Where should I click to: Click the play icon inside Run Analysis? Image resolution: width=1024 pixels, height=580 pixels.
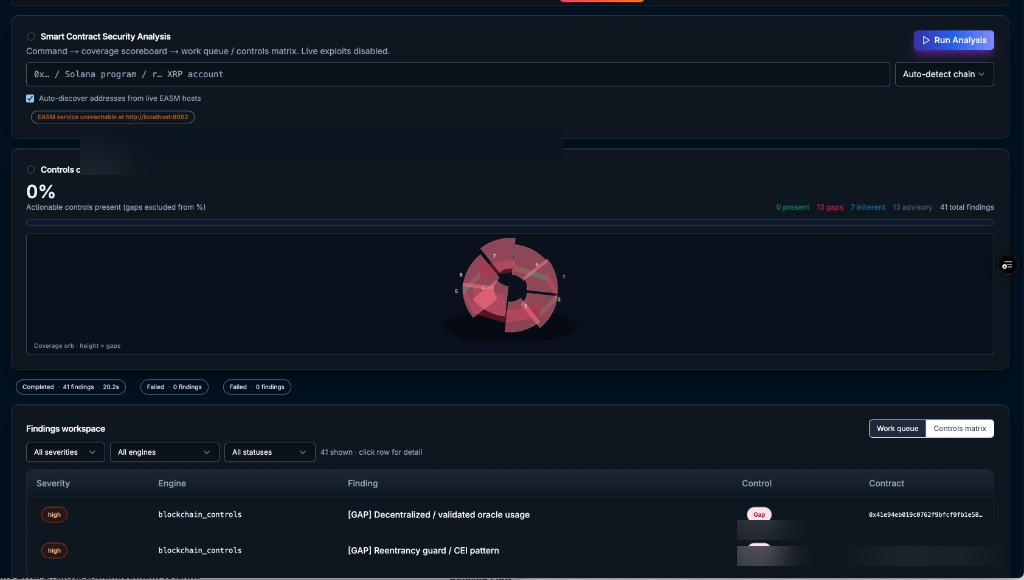pyautogui.click(x=925, y=40)
